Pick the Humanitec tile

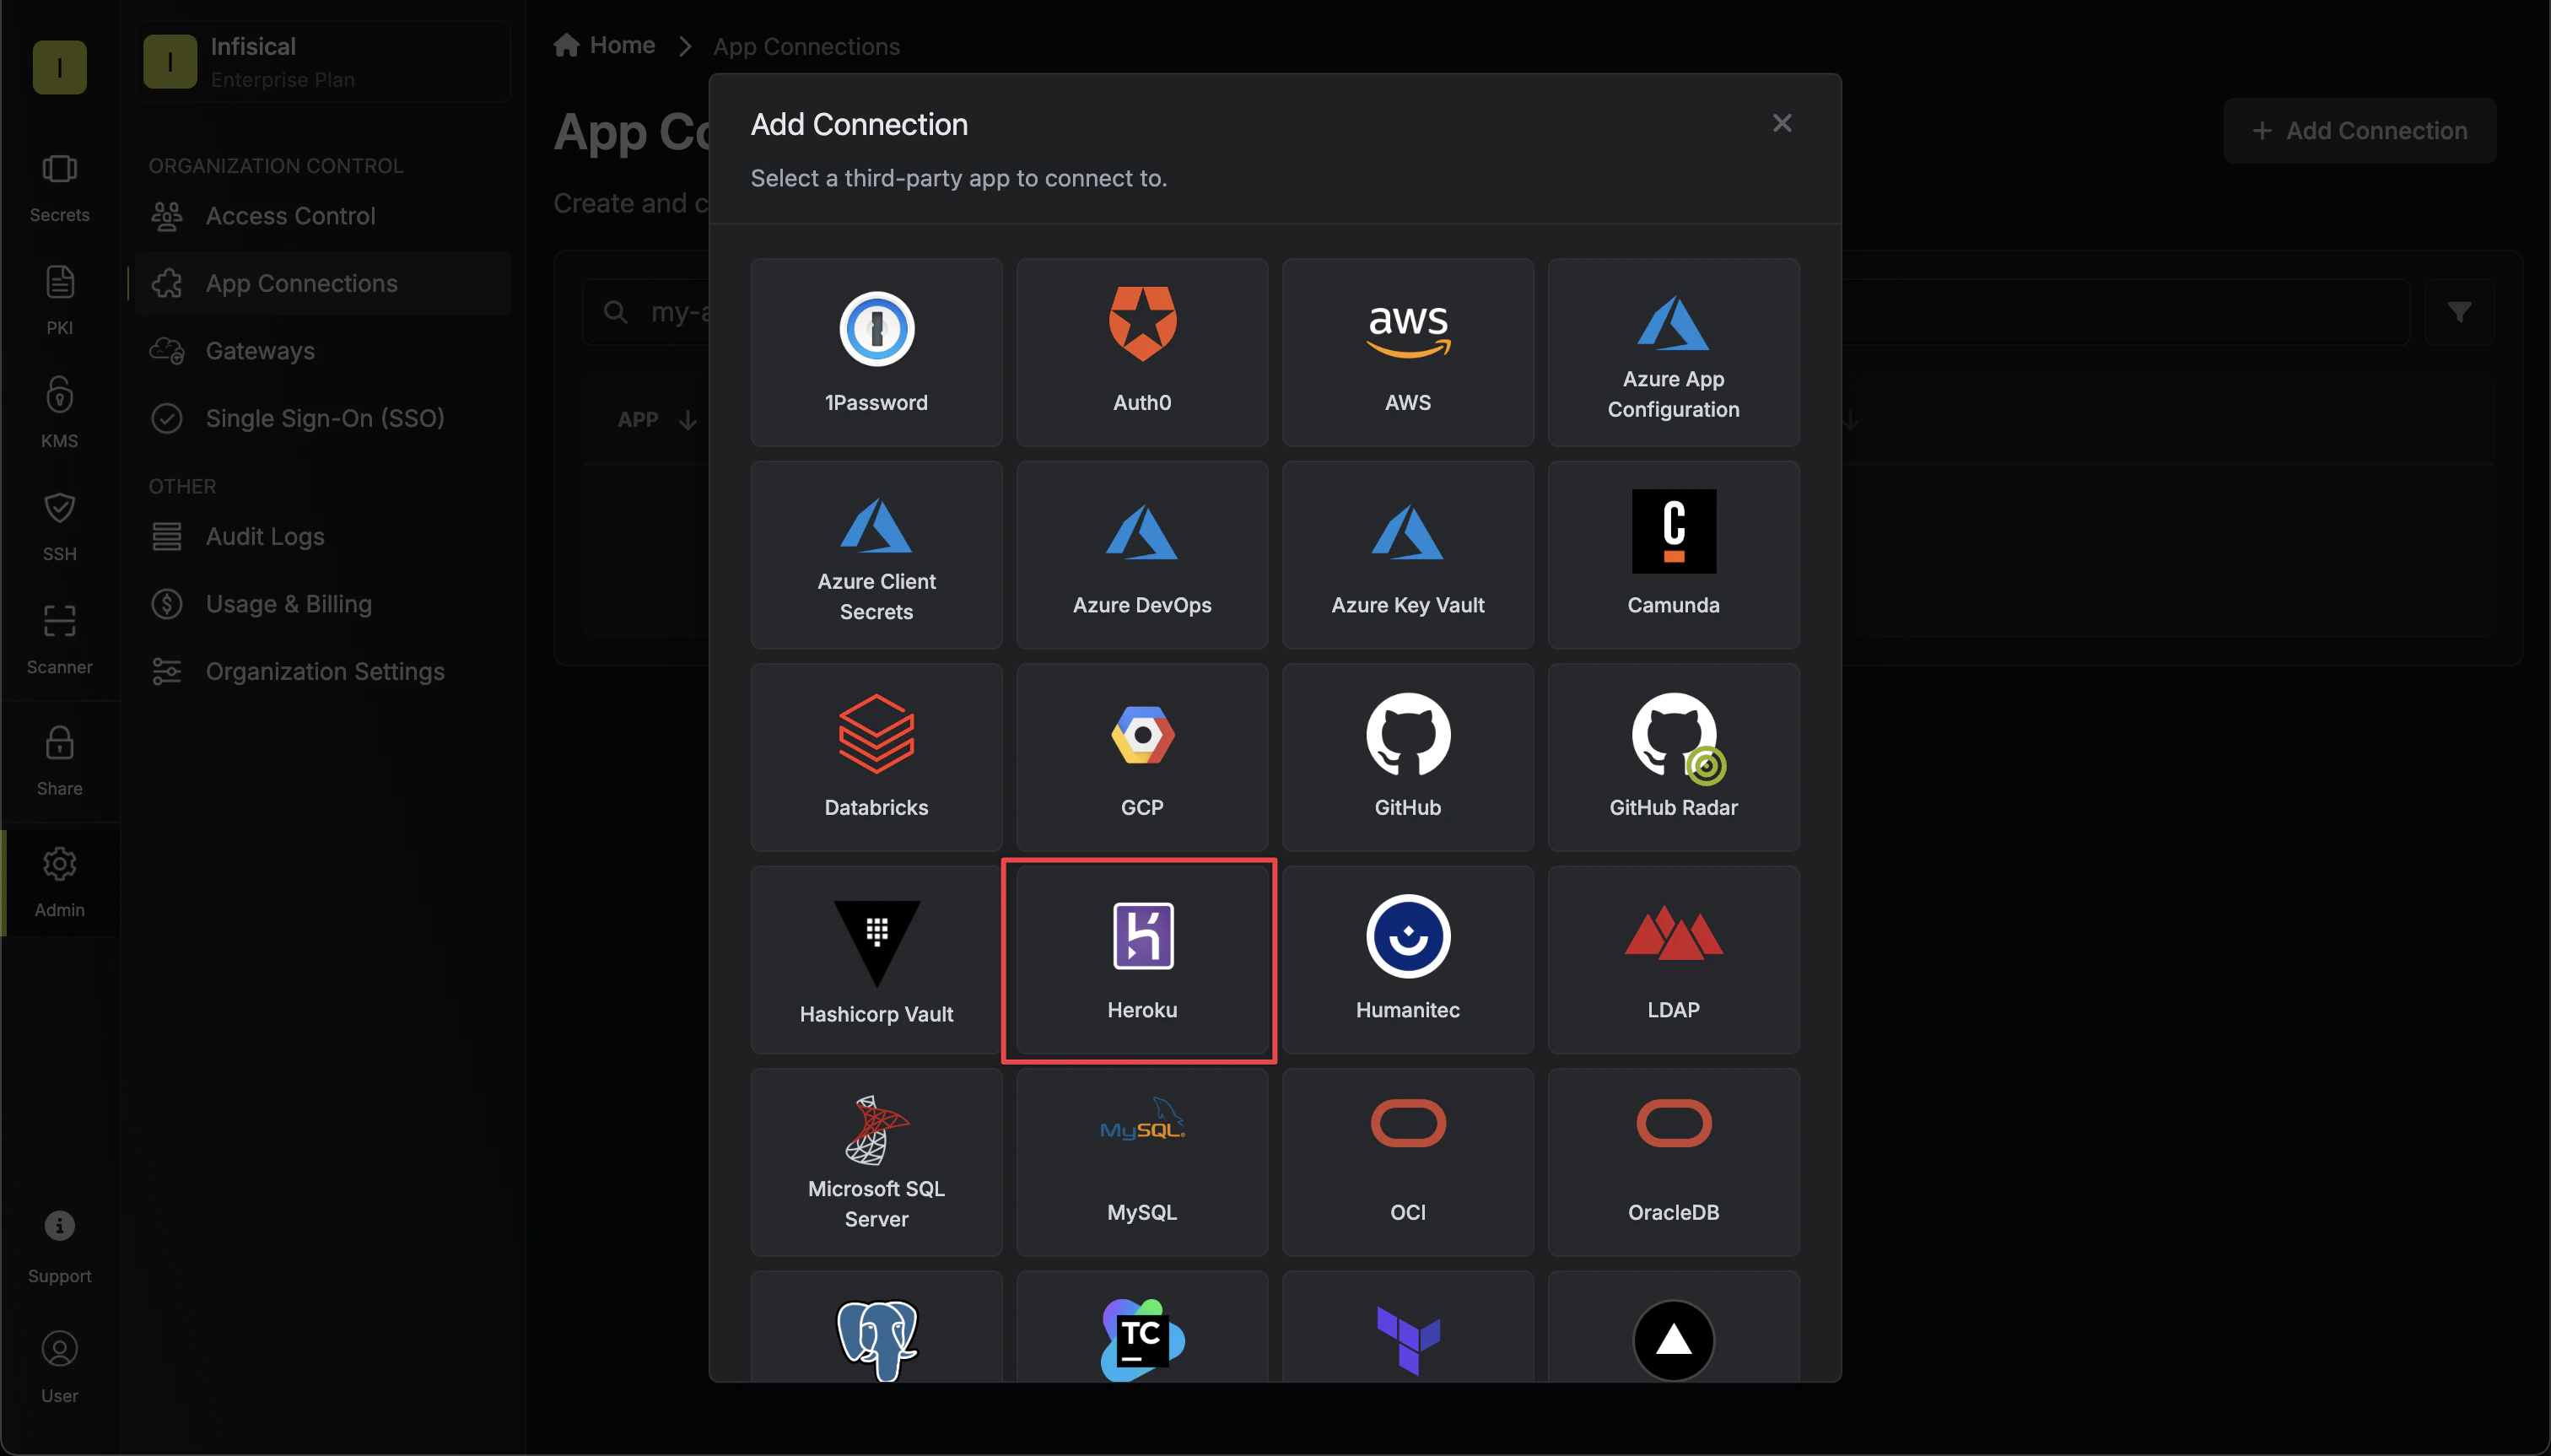[1408, 960]
